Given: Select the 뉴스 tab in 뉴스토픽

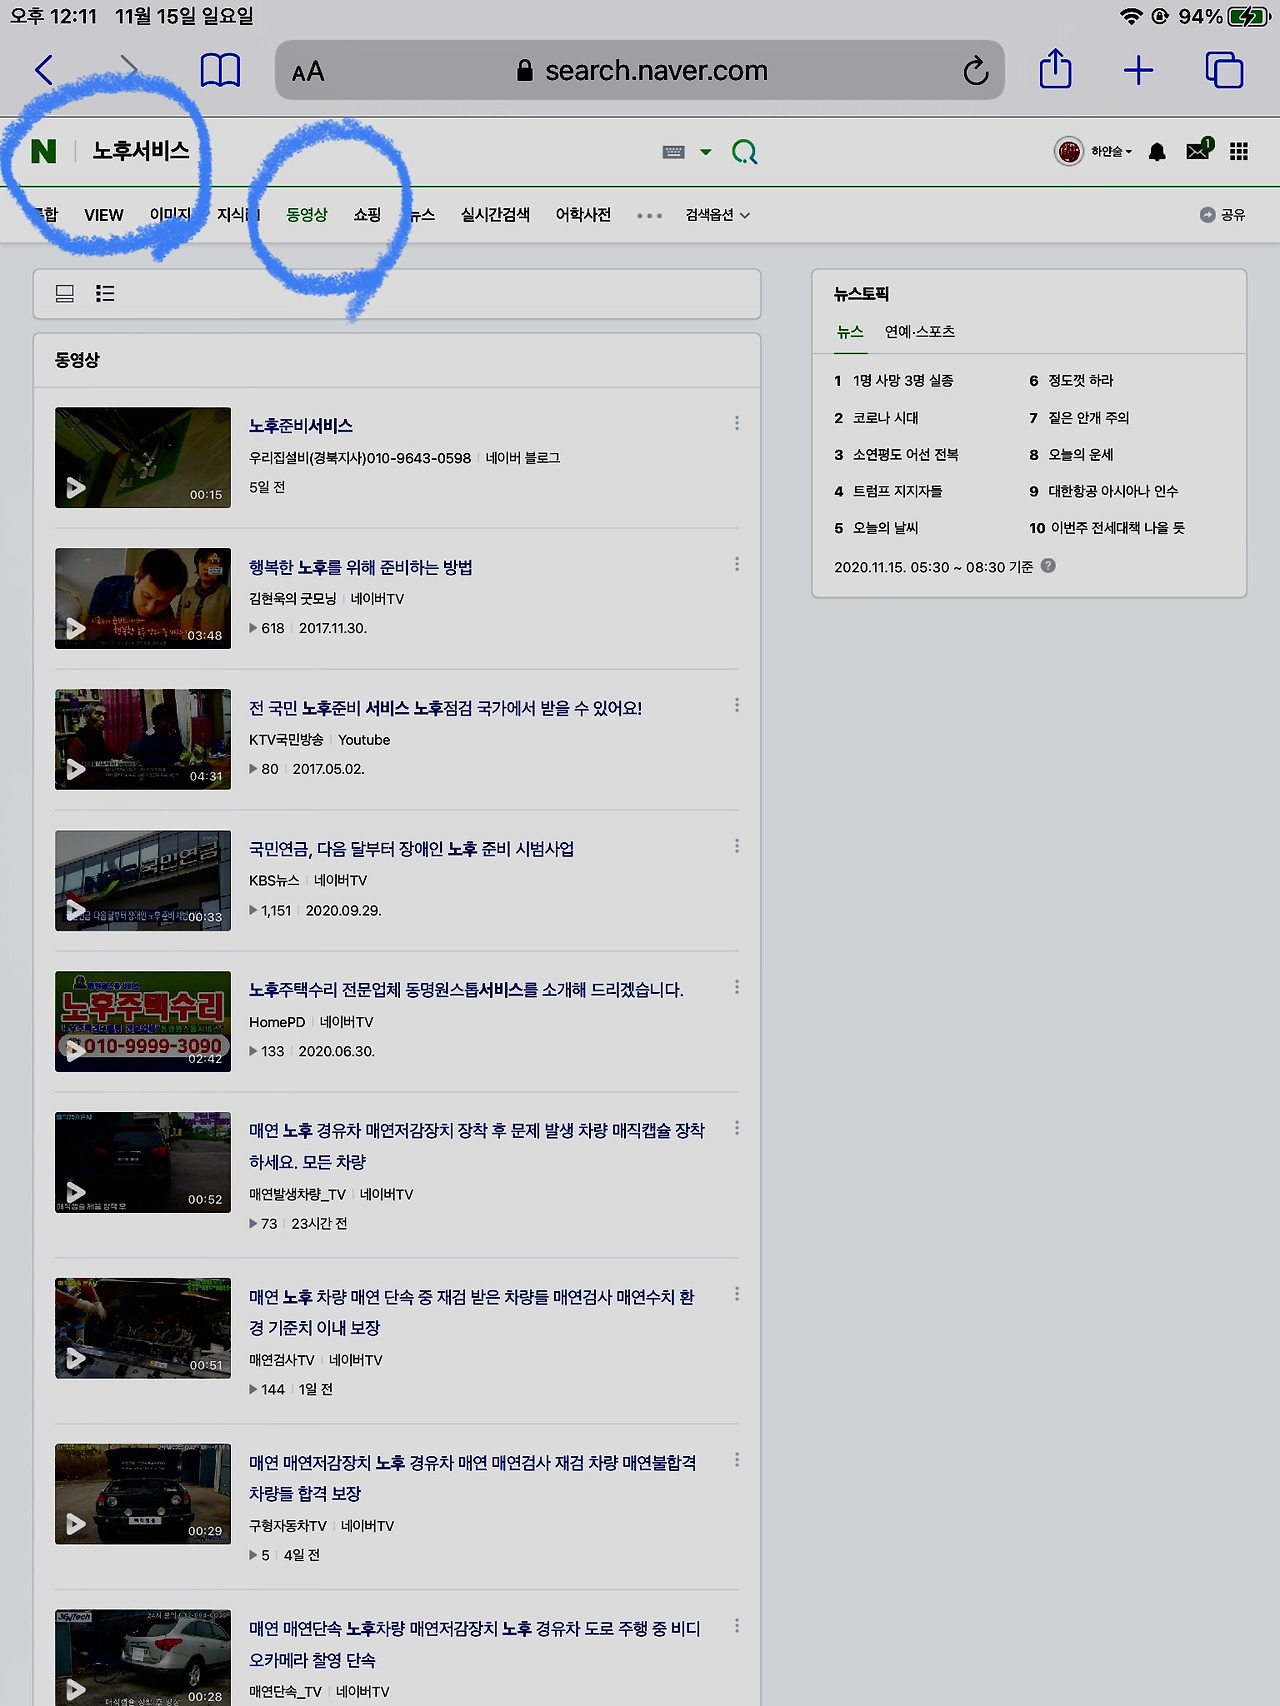Looking at the screenshot, I should [x=850, y=332].
